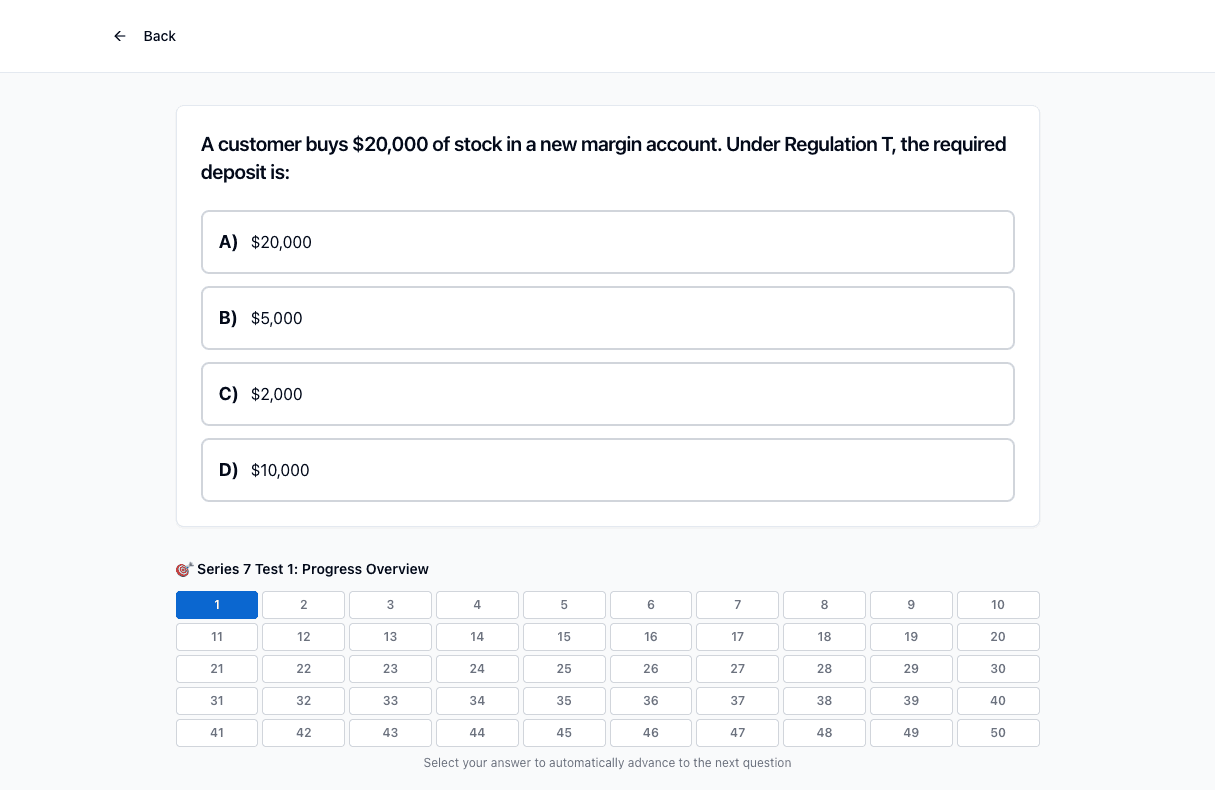
Task: Jump to question 2
Action: 304,605
